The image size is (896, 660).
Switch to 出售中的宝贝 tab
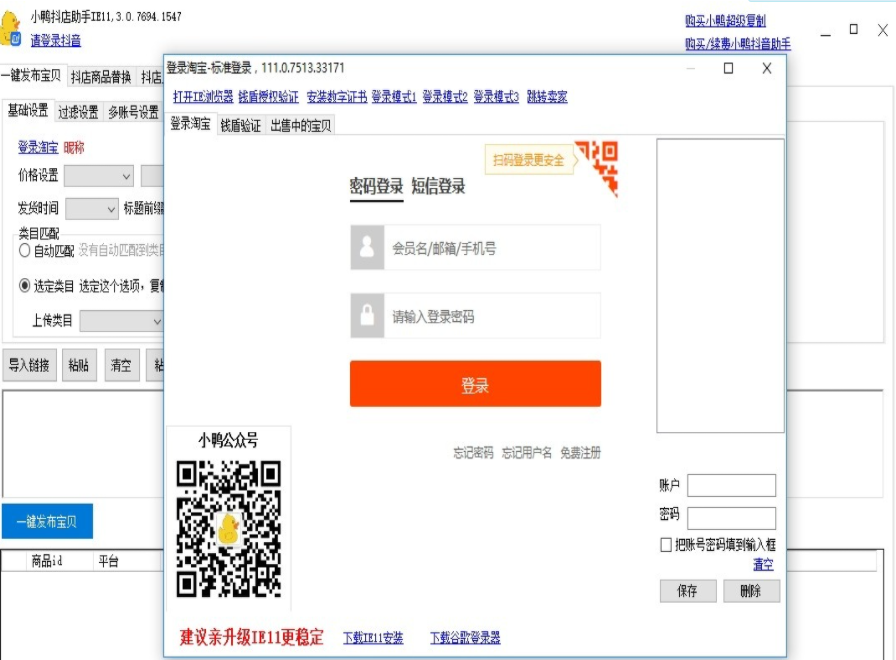tap(301, 126)
